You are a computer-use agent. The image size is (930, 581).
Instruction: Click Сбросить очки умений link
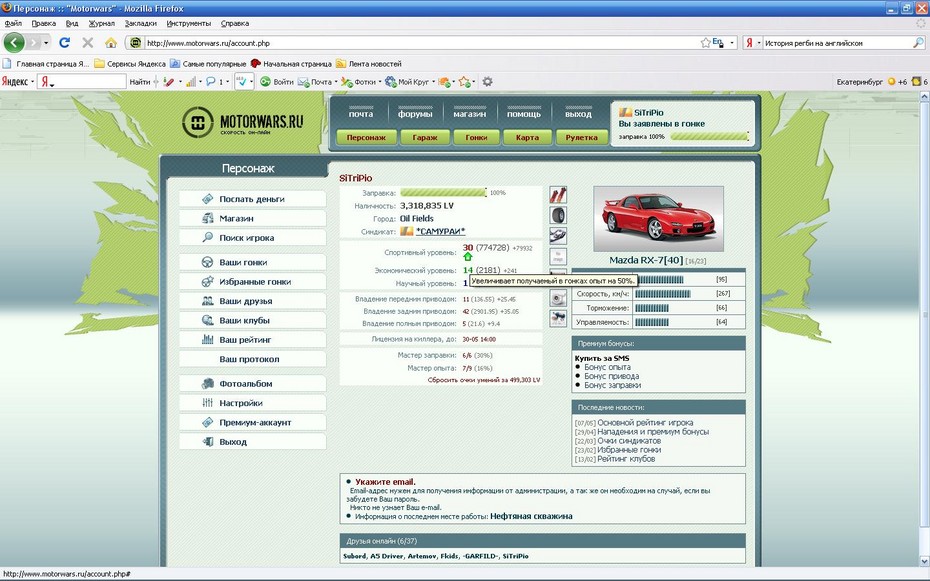coord(484,380)
